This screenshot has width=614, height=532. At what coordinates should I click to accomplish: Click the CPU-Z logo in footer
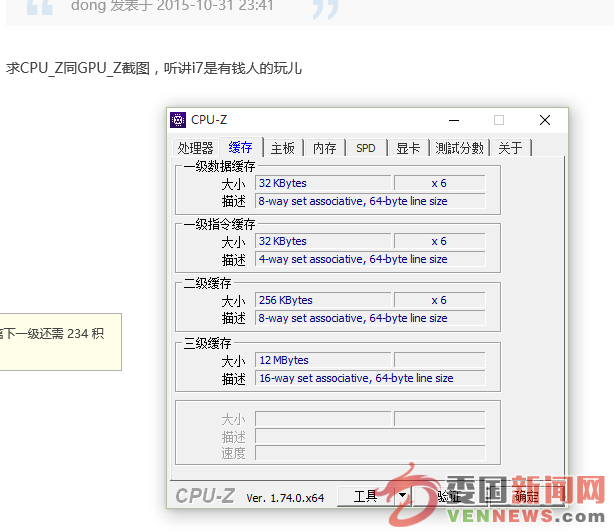pyautogui.click(x=205, y=496)
